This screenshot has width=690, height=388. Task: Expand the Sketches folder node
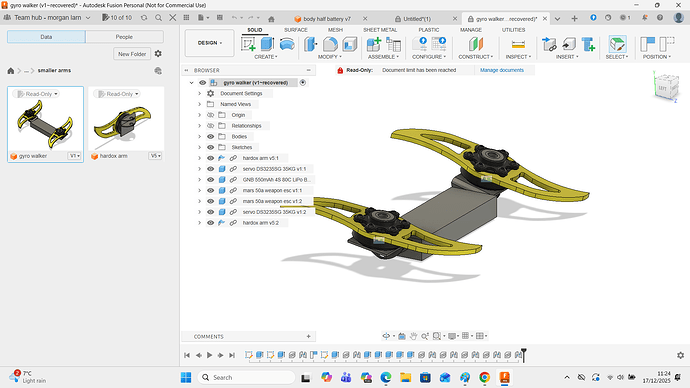click(x=199, y=147)
